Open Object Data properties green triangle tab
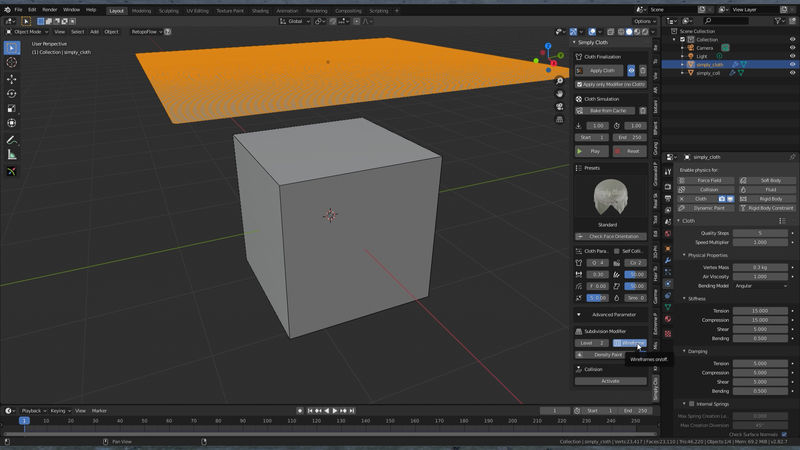Screen dimensions: 800x450 click(x=668, y=307)
